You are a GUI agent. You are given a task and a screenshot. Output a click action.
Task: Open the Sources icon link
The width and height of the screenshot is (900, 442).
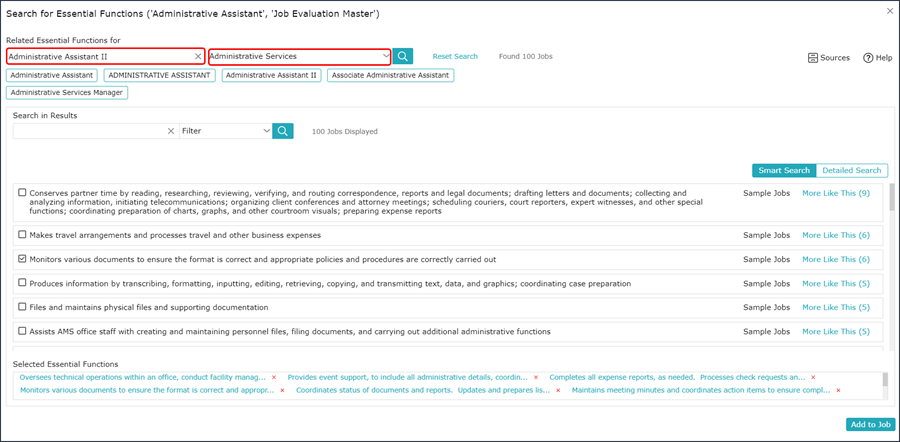coord(813,57)
